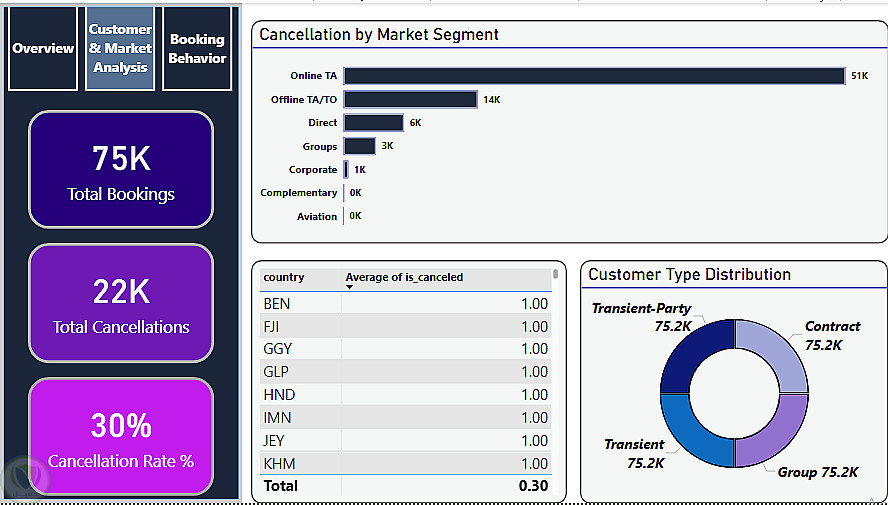Select the Contract slice of the donut
This screenshot has width=888, height=505.
[778, 357]
